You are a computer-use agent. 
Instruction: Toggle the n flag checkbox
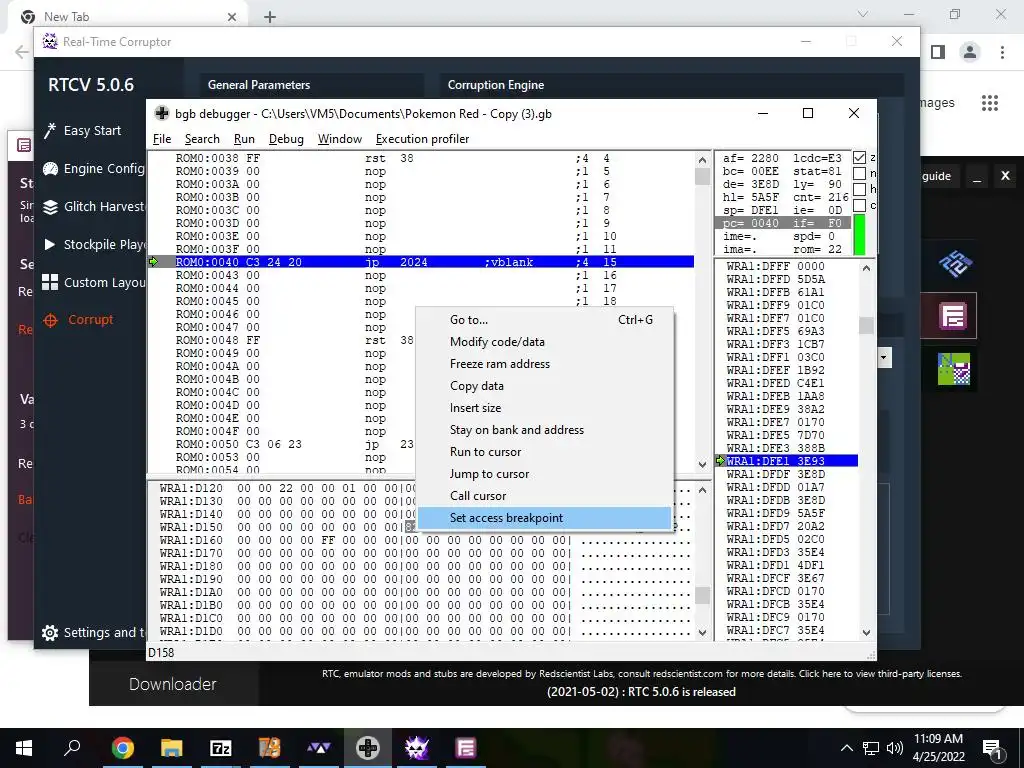tap(859, 173)
